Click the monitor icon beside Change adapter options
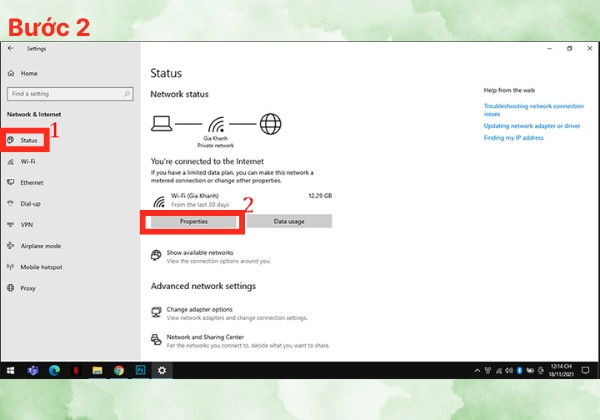Image resolution: width=600 pixels, height=420 pixels. click(x=156, y=312)
